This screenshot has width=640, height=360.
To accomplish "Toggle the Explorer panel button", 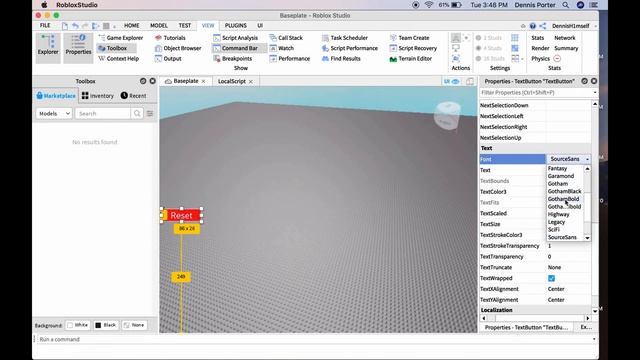I will [48, 48].
